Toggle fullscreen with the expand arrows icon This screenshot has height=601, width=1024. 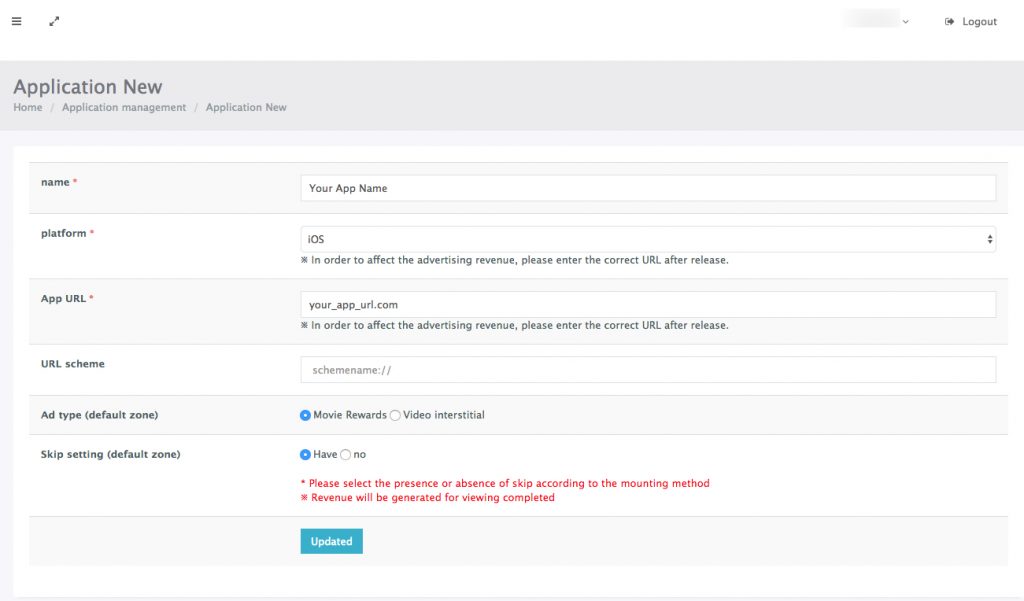click(54, 21)
